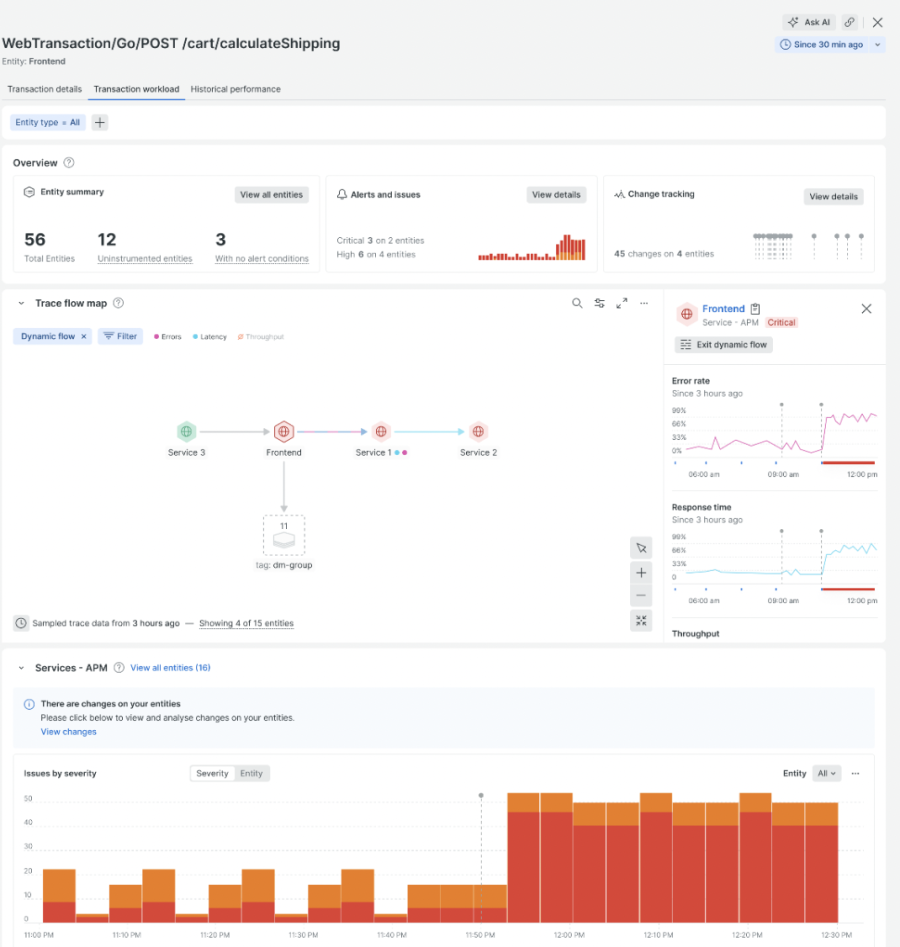The width and height of the screenshot is (900, 947).
Task: Zoom in on the flow map
Action: (641, 572)
